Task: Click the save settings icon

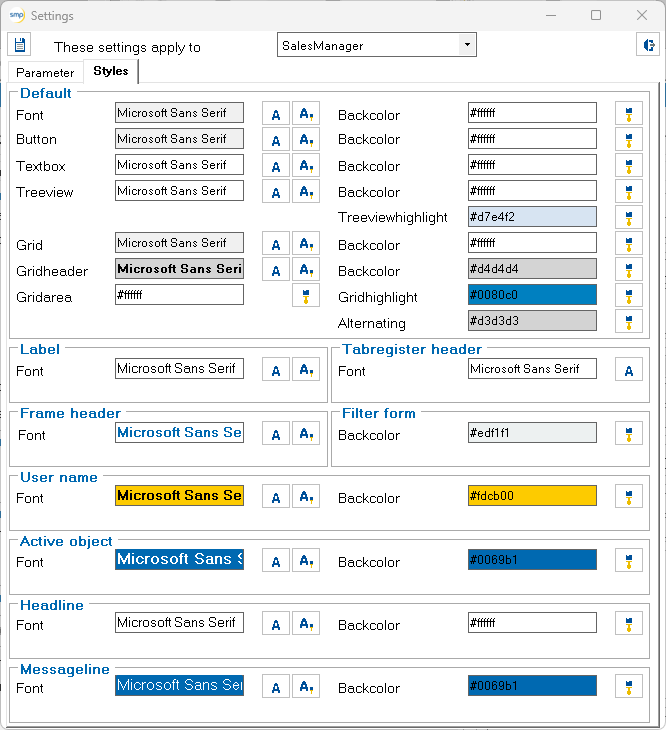Action: pos(20,45)
